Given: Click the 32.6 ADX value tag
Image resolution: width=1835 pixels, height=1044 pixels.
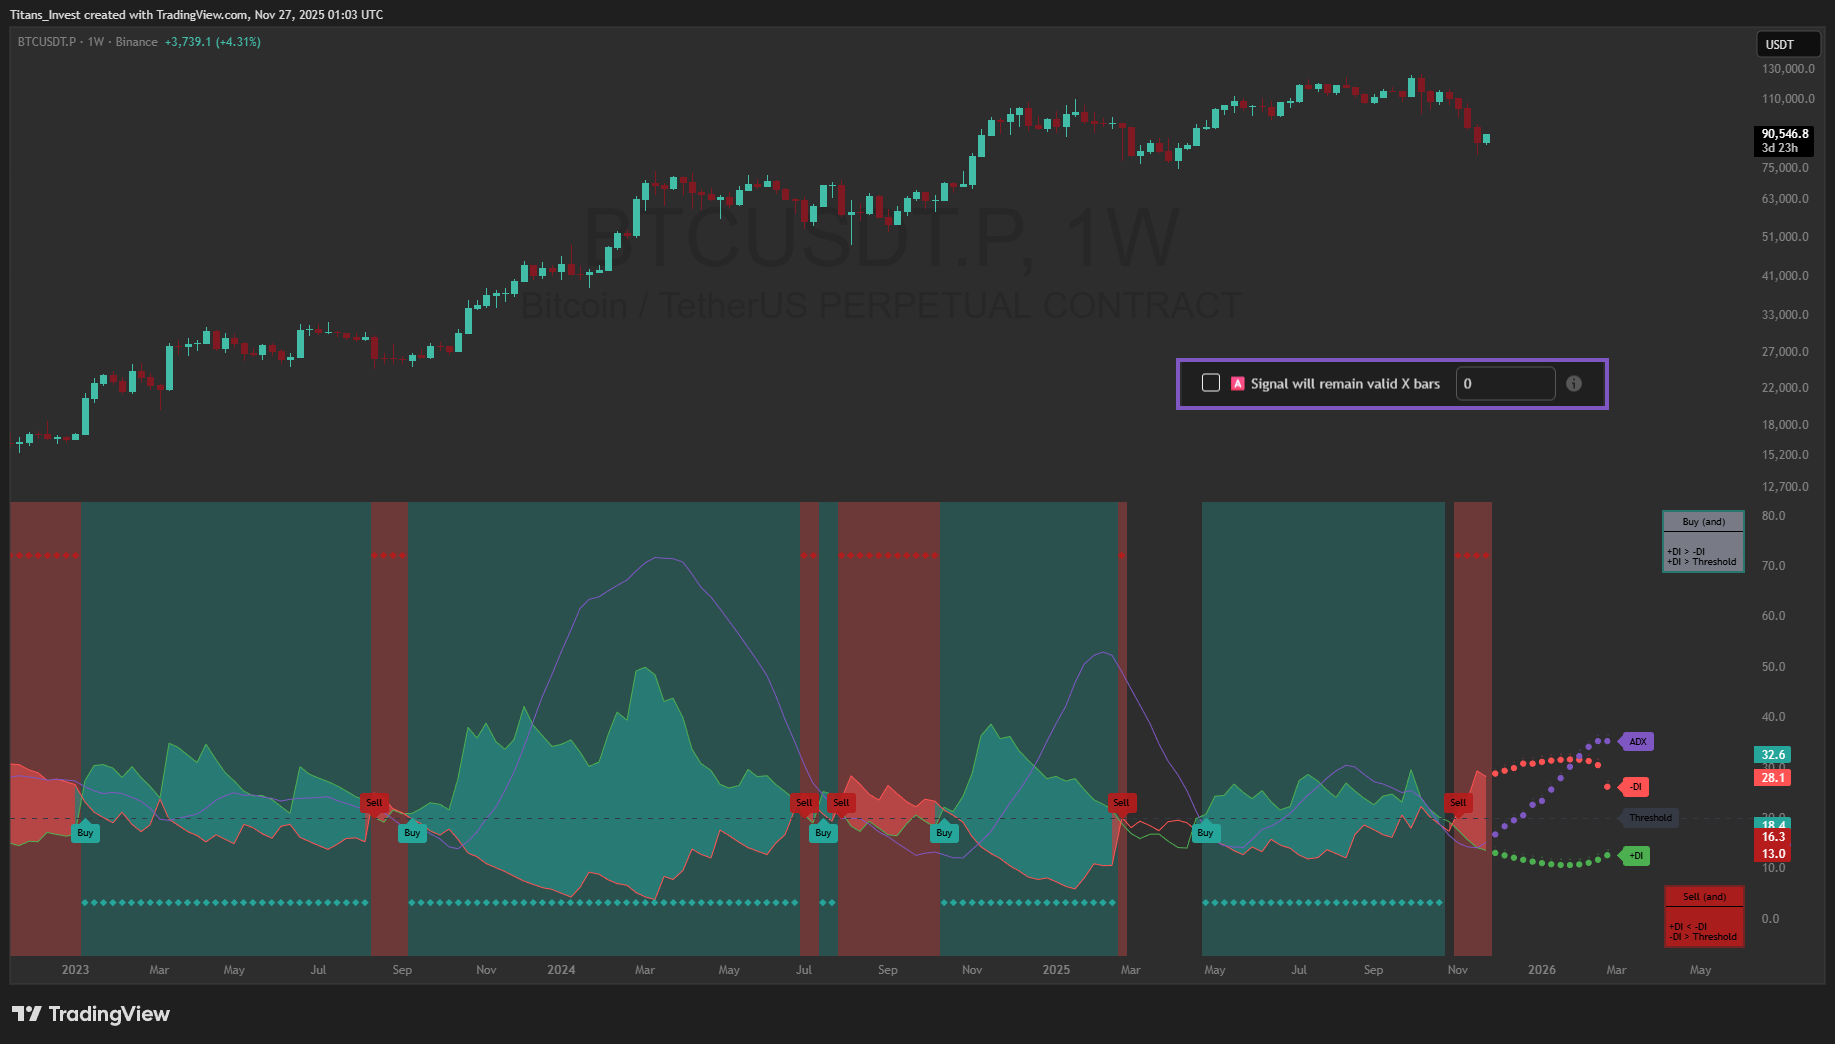Looking at the screenshot, I should [1773, 755].
